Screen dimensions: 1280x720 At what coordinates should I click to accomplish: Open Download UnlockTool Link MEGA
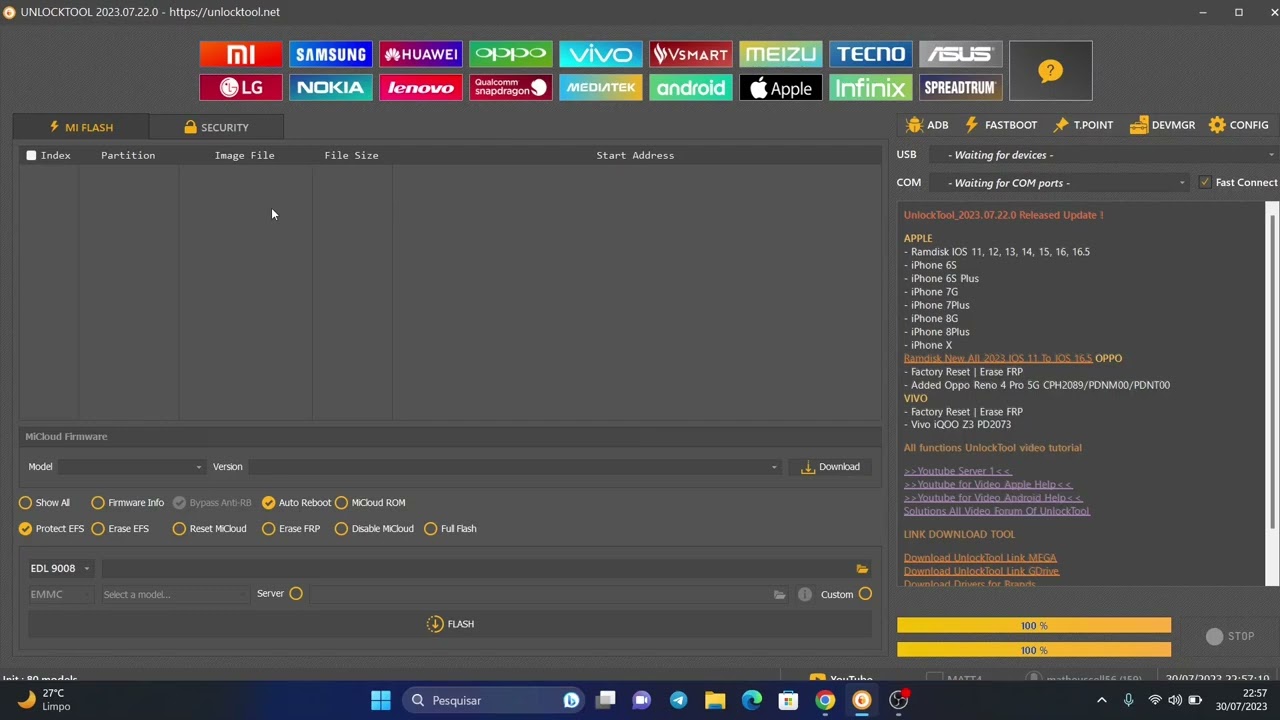[x=980, y=558]
